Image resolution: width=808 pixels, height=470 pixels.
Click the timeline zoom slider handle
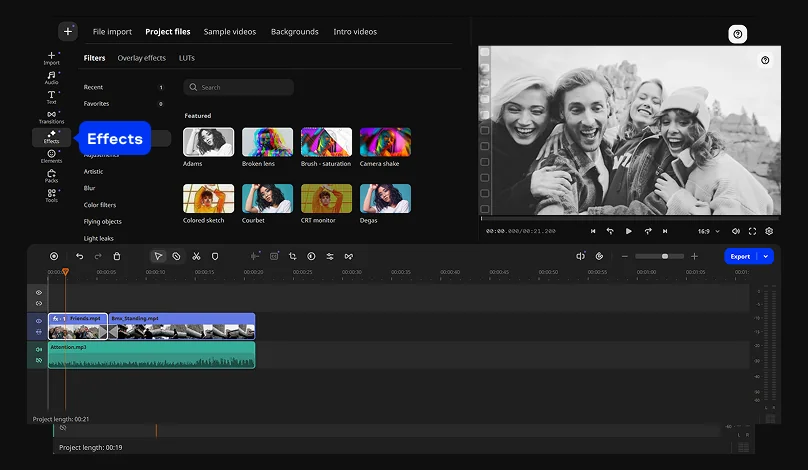[x=665, y=256]
